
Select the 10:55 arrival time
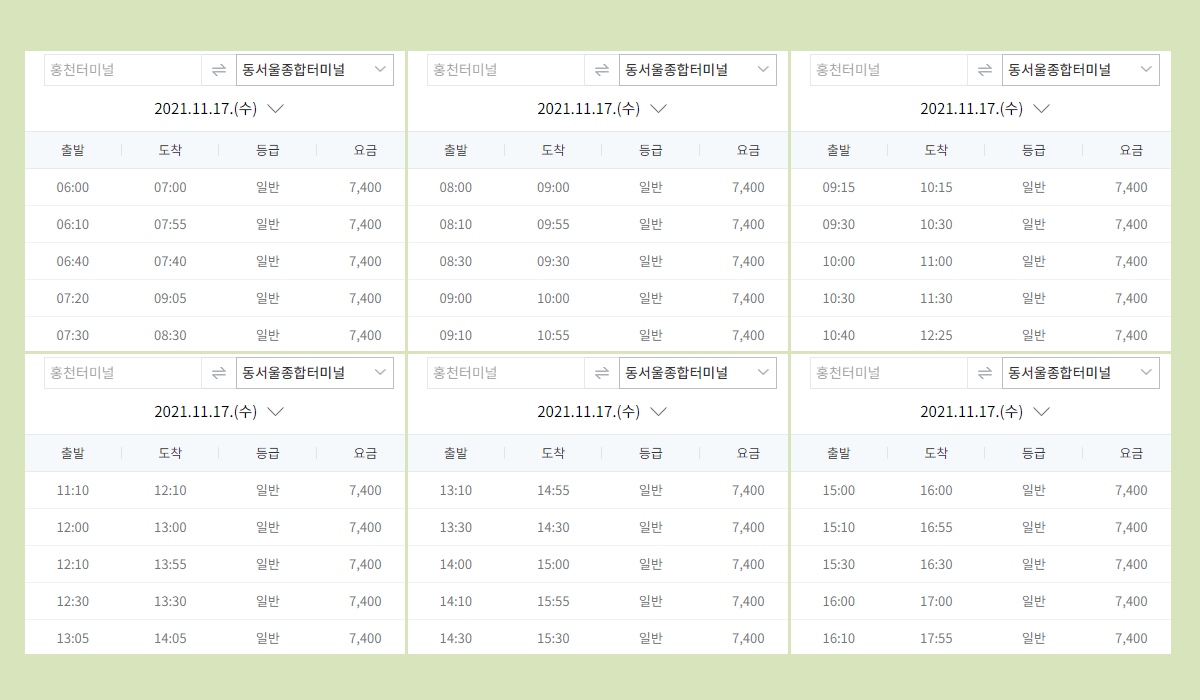pos(553,336)
